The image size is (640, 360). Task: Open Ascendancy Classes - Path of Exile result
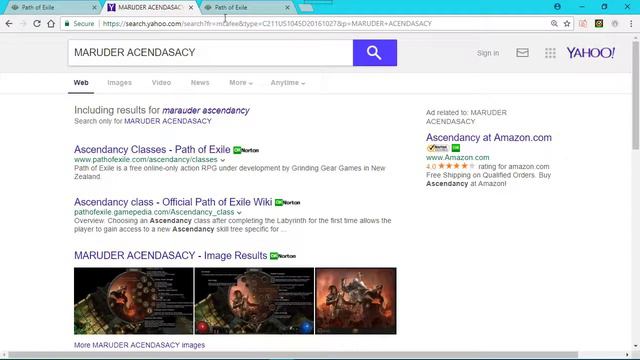coord(152,149)
